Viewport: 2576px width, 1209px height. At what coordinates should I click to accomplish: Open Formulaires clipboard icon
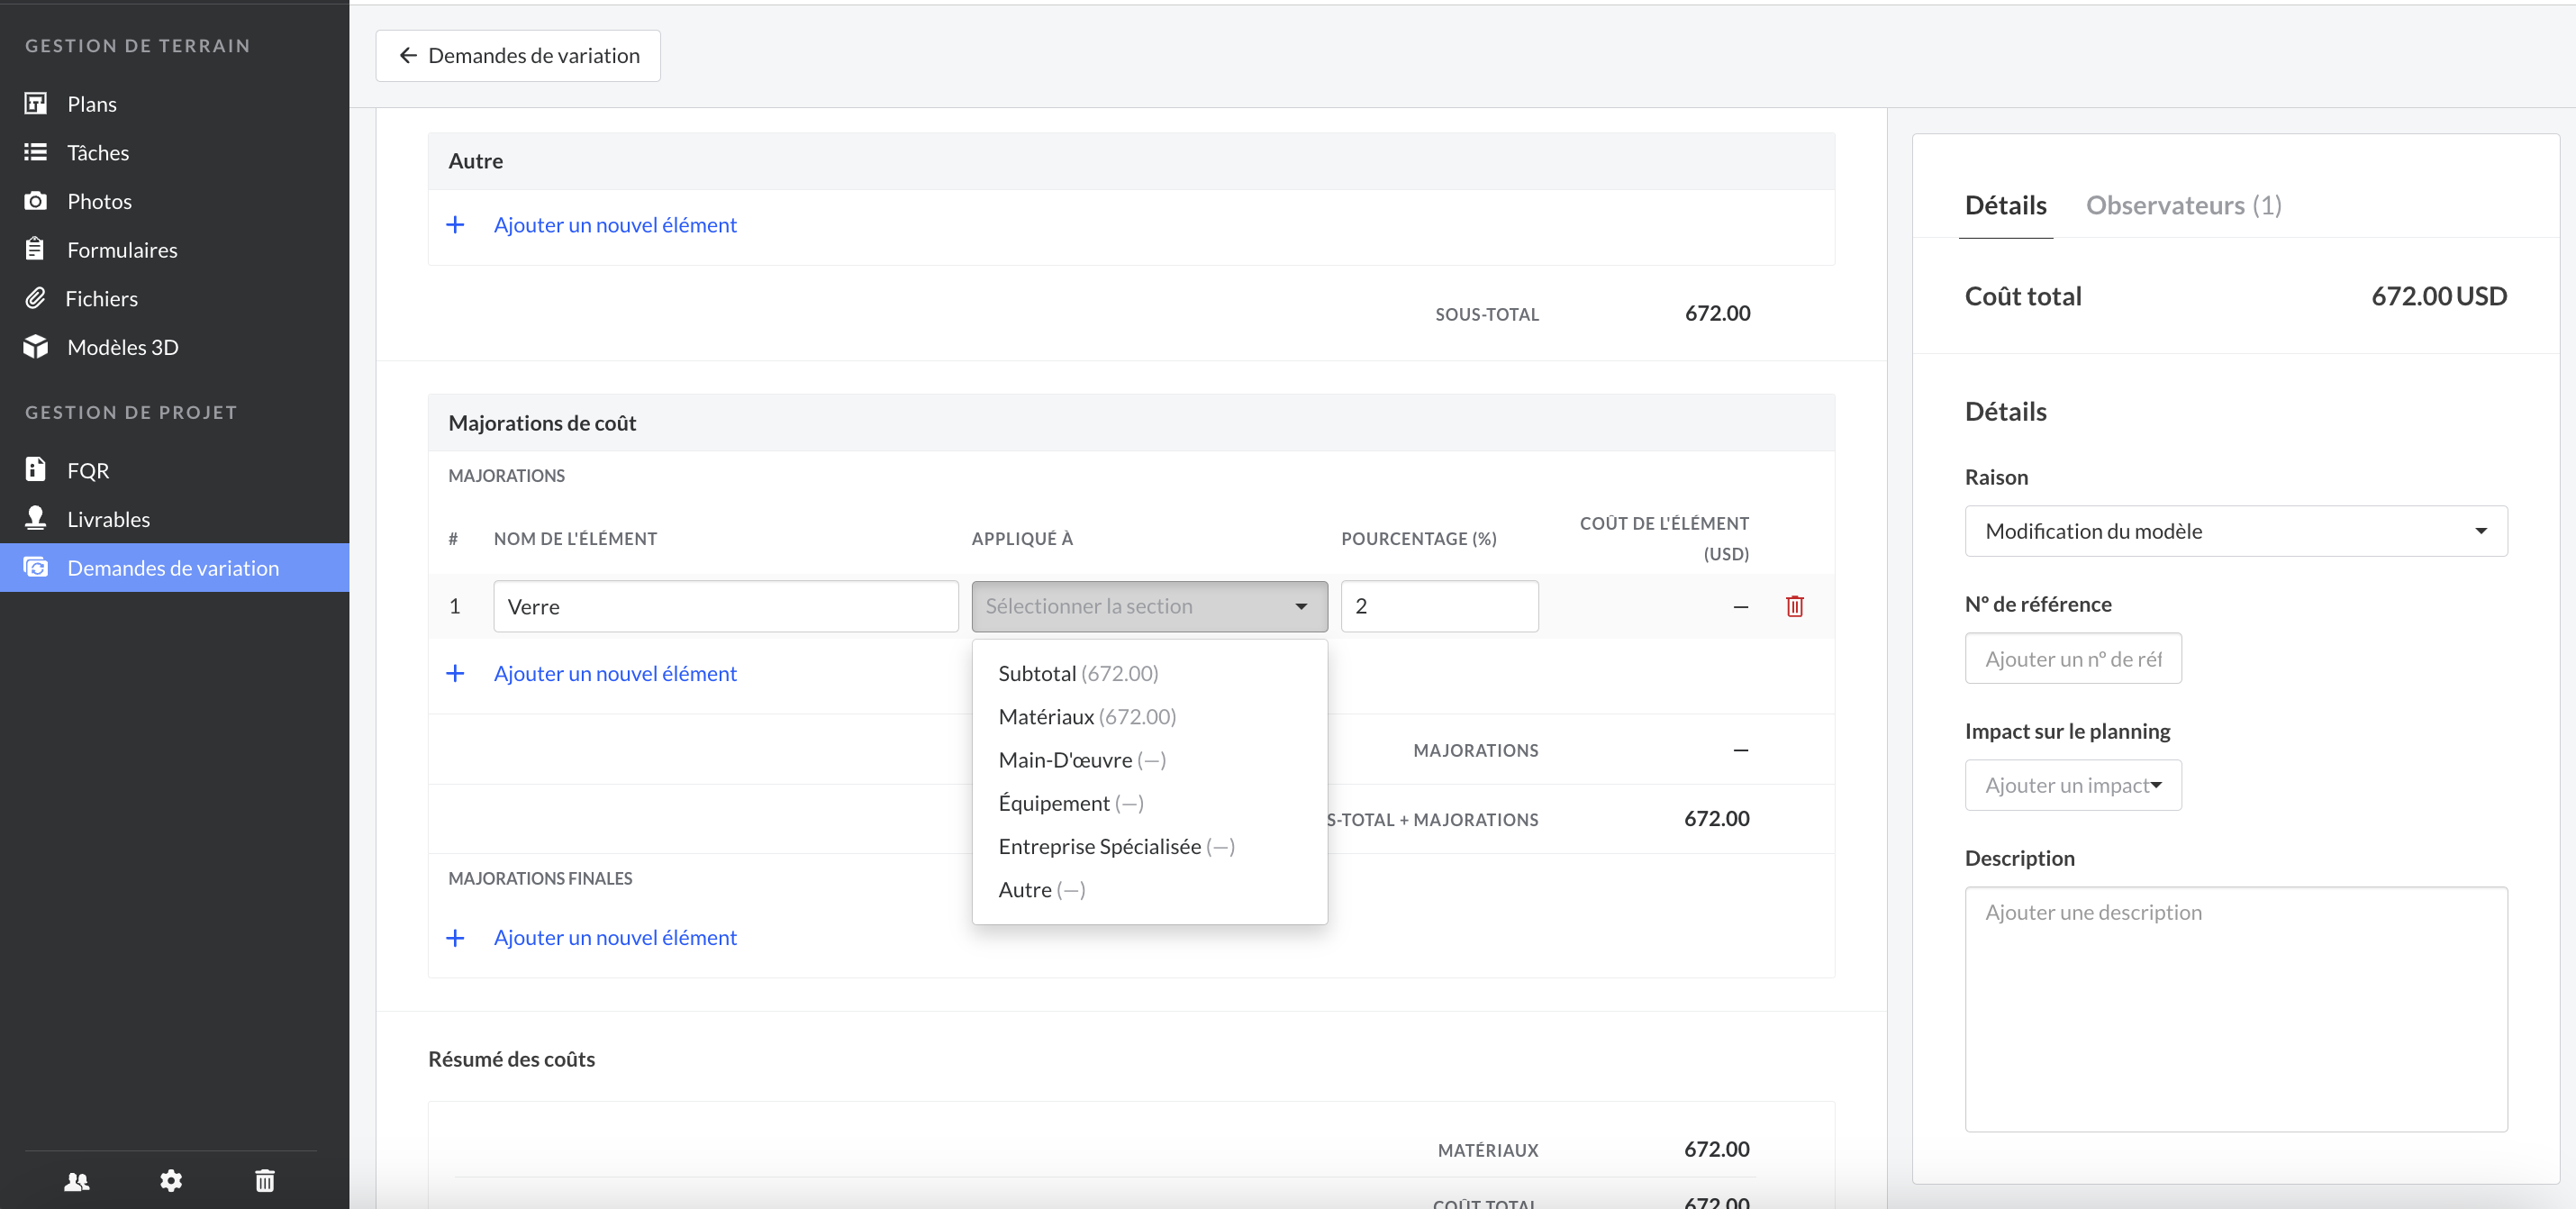click(35, 249)
